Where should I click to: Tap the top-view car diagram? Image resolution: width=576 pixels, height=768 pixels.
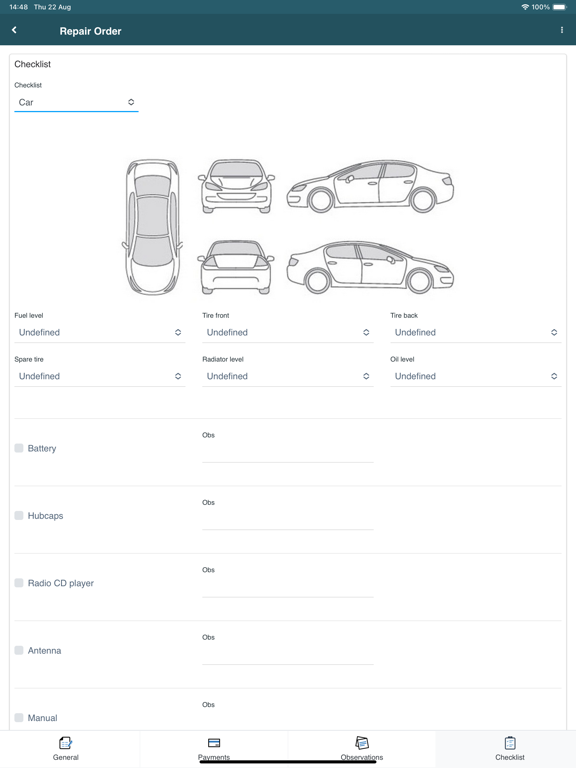(152, 227)
